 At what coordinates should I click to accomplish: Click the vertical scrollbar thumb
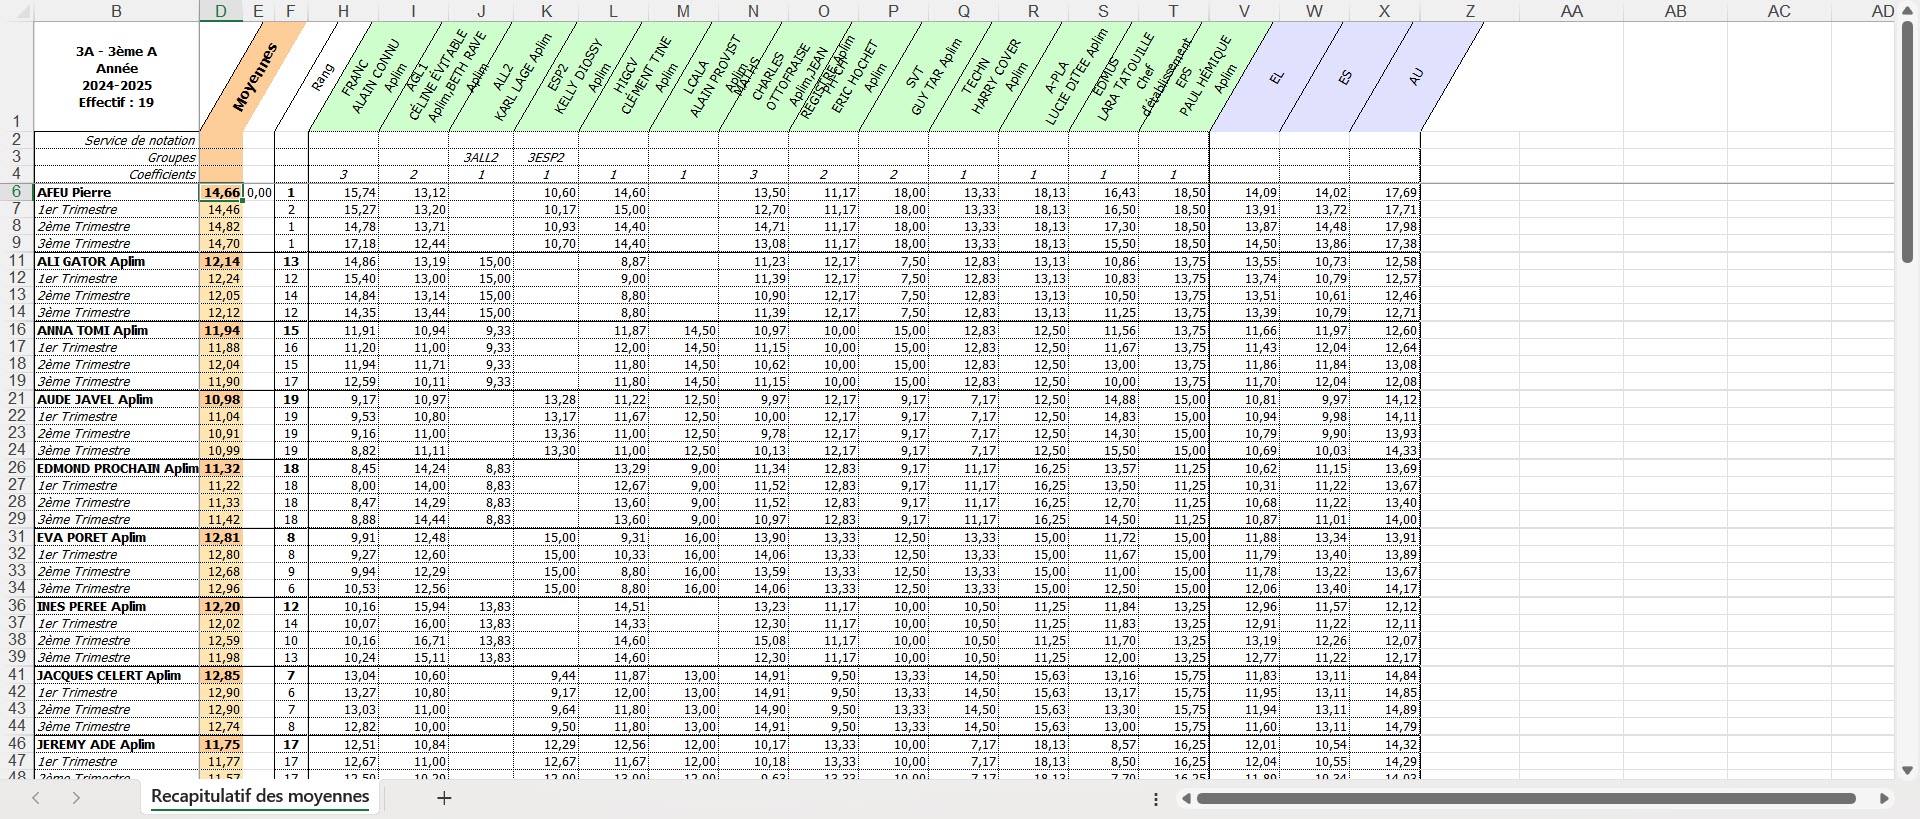click(1907, 142)
